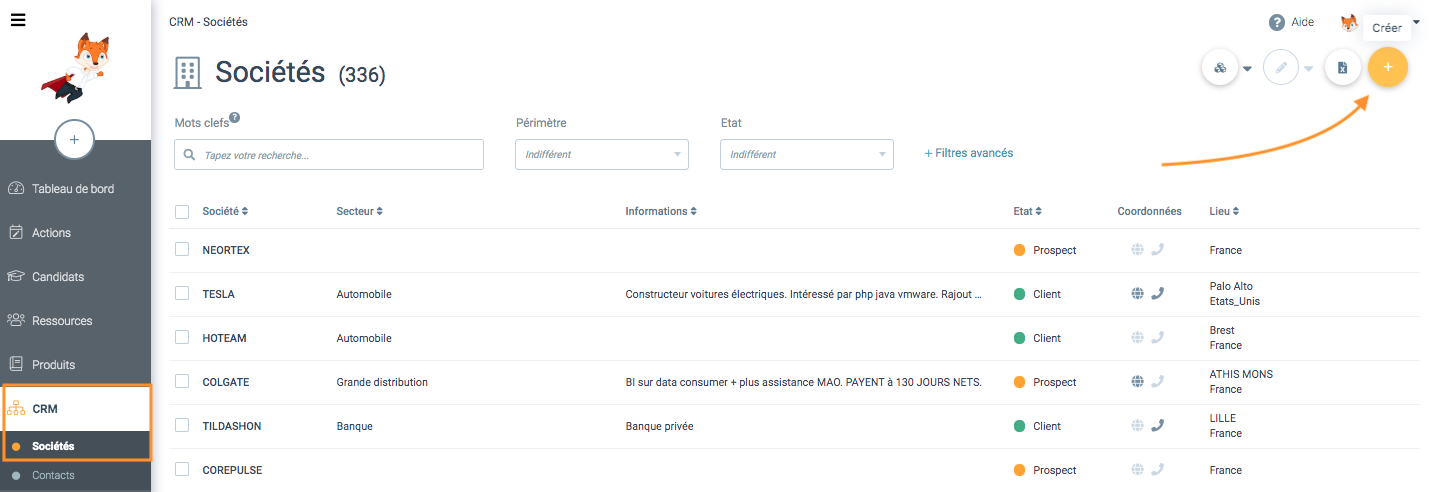
Task: Check the TESLA row checkbox
Action: 182,293
